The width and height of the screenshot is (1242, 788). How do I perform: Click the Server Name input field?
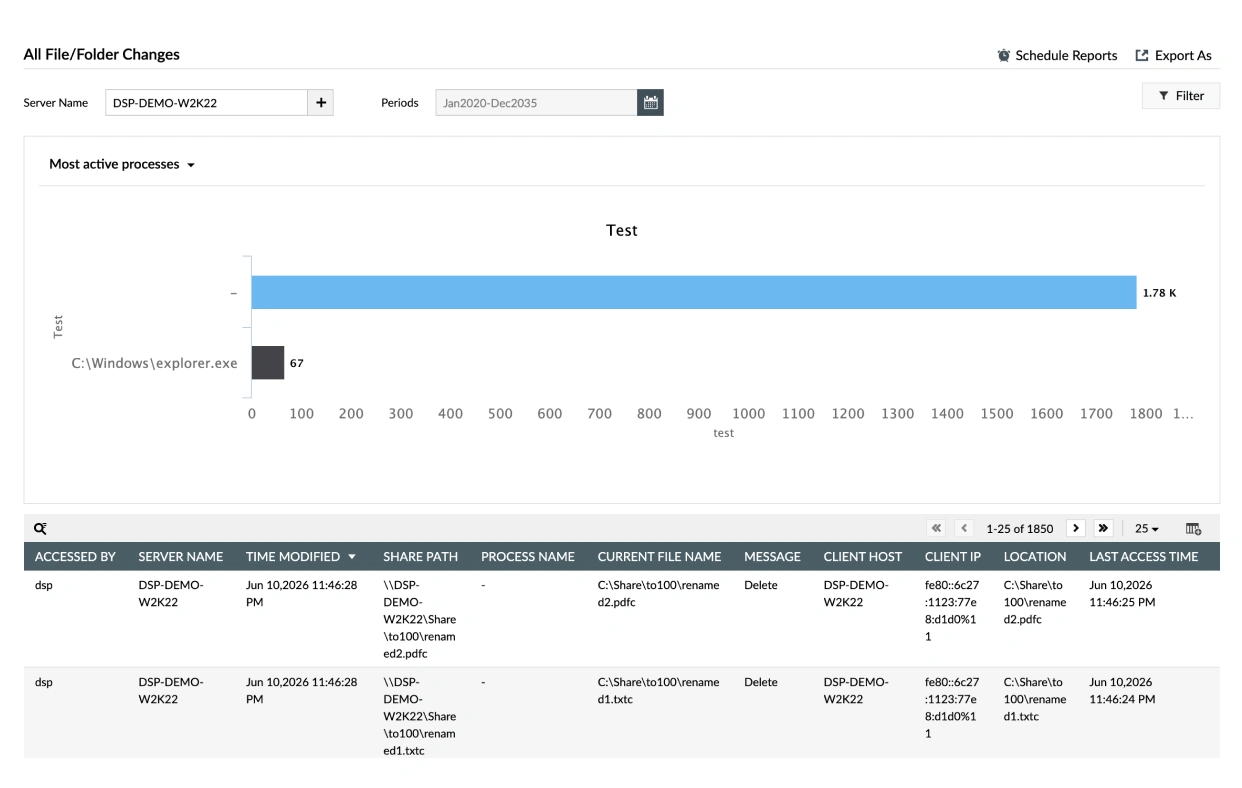click(206, 102)
